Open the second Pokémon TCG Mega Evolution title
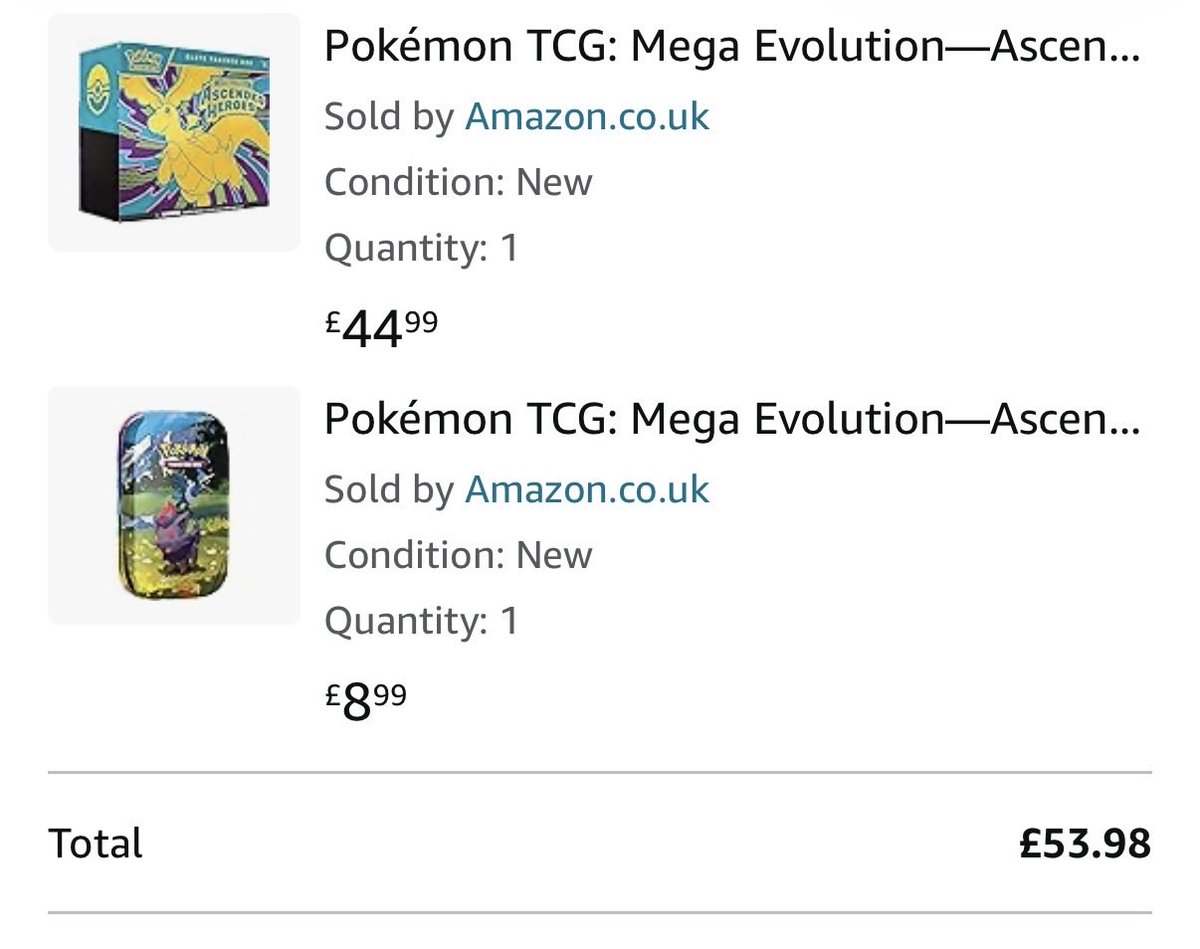1200x949 pixels. coord(730,421)
